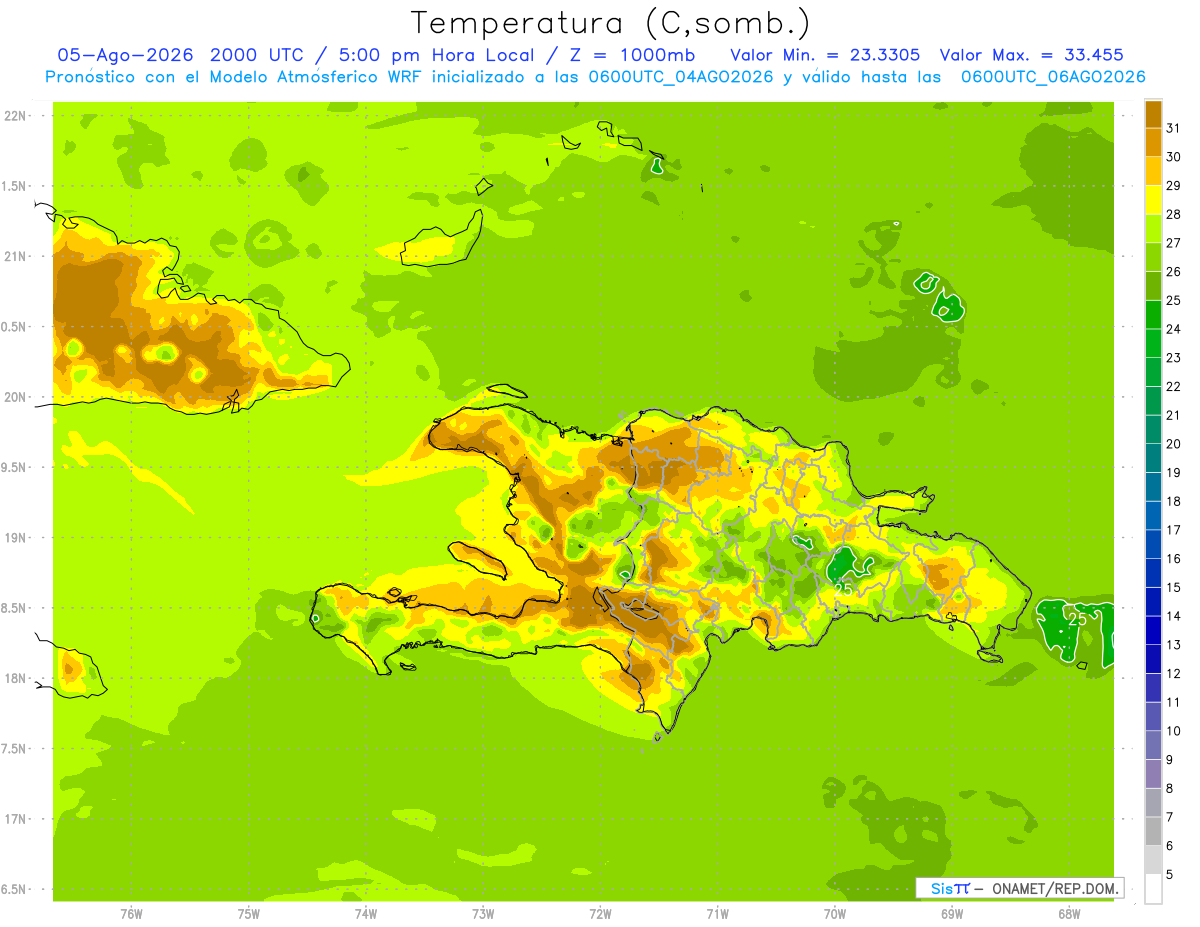Click the "72W" longitude axis label
This screenshot has width=1200, height=927.
[x=600, y=914]
